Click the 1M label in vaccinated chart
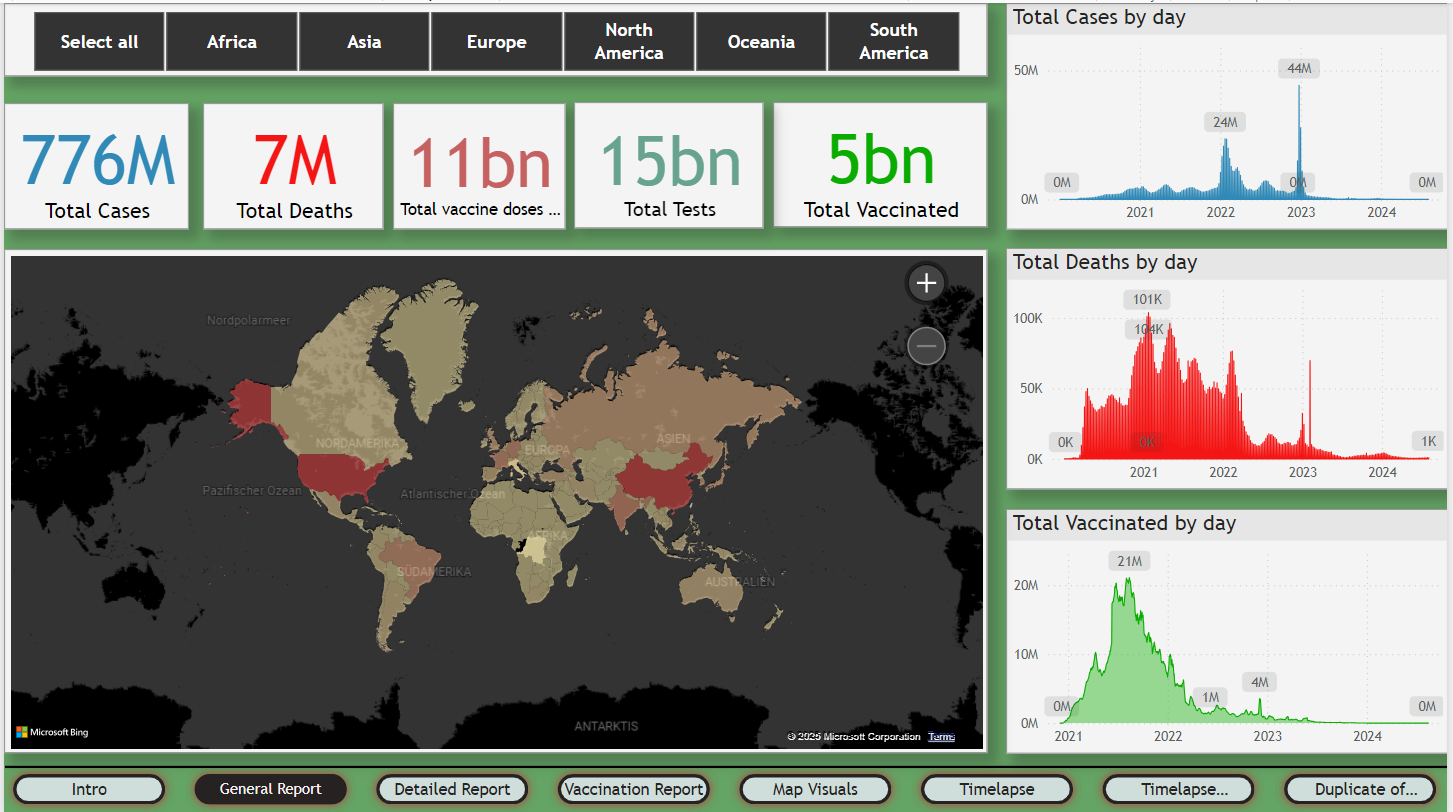The image size is (1453, 812). [x=1210, y=697]
